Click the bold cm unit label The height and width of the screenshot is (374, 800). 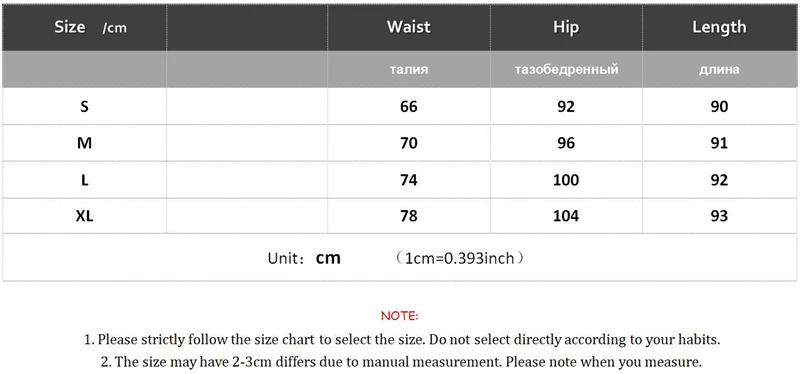coord(328,258)
